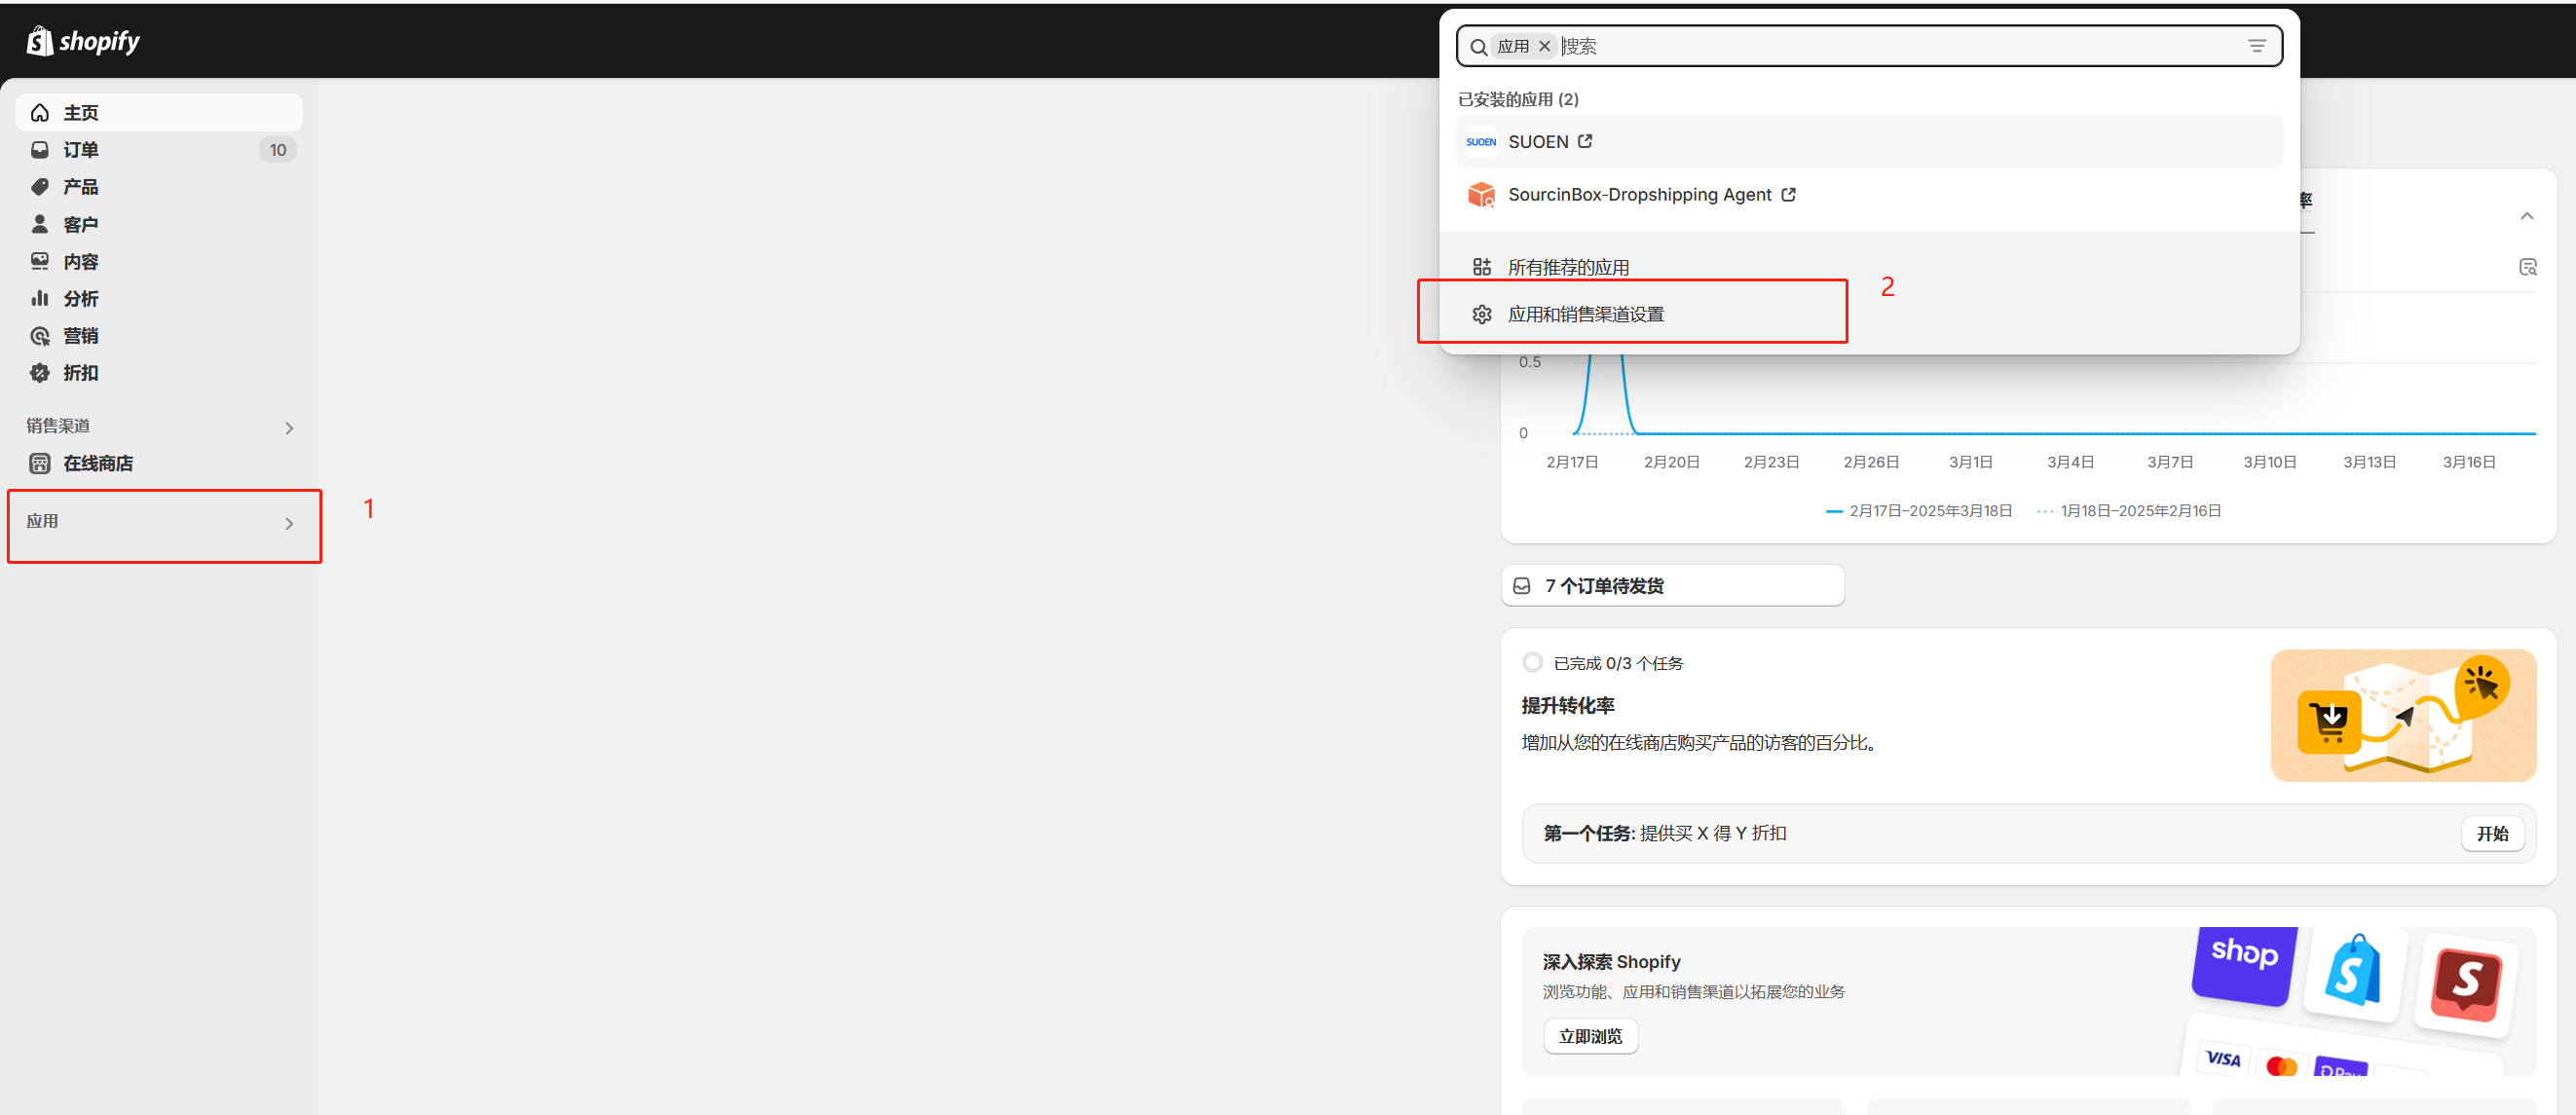Open SourcinBox-Dropshipping Agent app

coord(1869,195)
